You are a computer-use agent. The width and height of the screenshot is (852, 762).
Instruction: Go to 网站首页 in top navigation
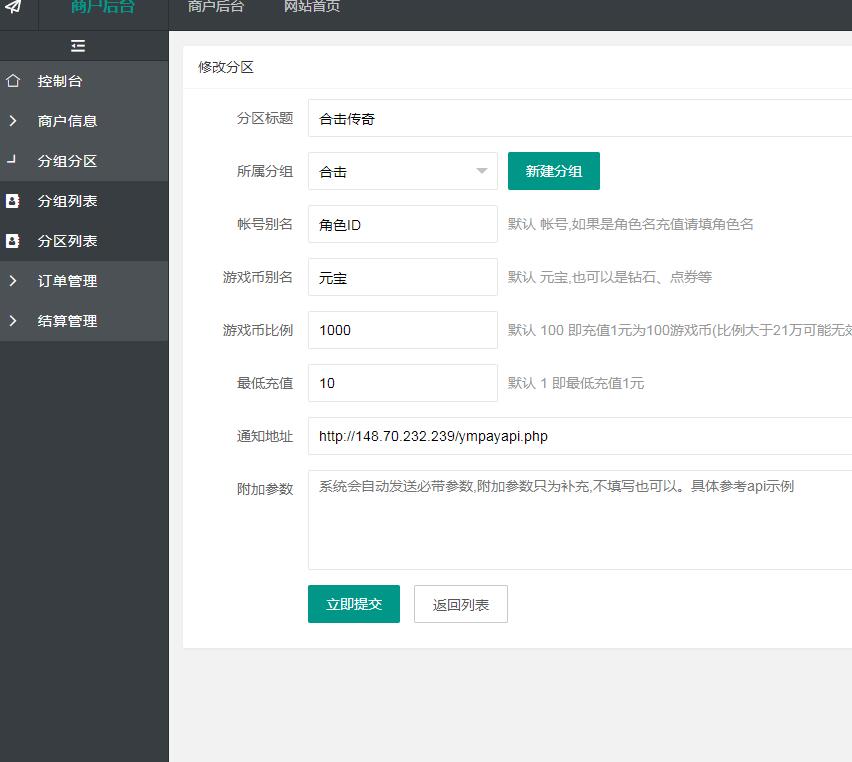(x=311, y=7)
